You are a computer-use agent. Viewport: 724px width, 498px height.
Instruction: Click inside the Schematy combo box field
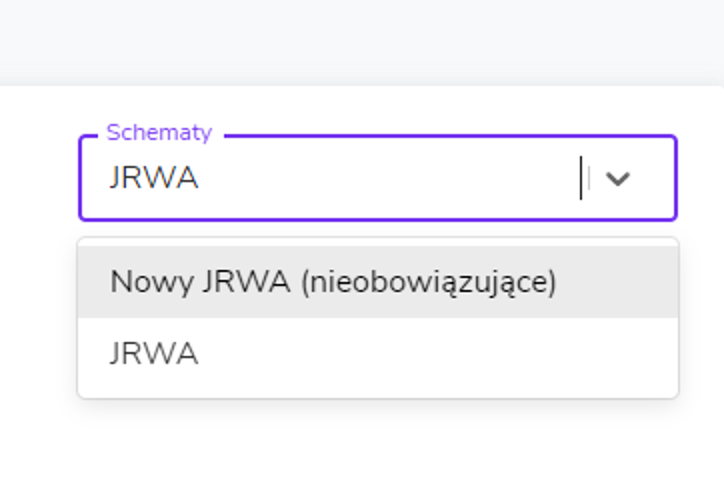click(380, 179)
